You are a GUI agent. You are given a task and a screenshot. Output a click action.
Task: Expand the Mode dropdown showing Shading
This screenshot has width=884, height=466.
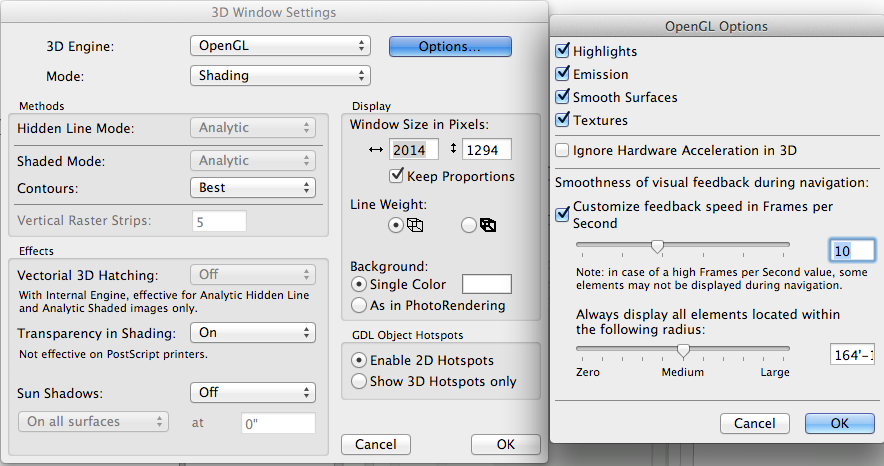280,75
